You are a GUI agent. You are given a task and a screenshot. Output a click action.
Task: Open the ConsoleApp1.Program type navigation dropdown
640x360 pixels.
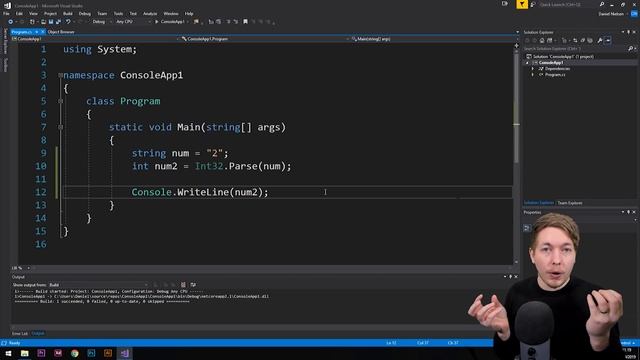click(x=264, y=39)
